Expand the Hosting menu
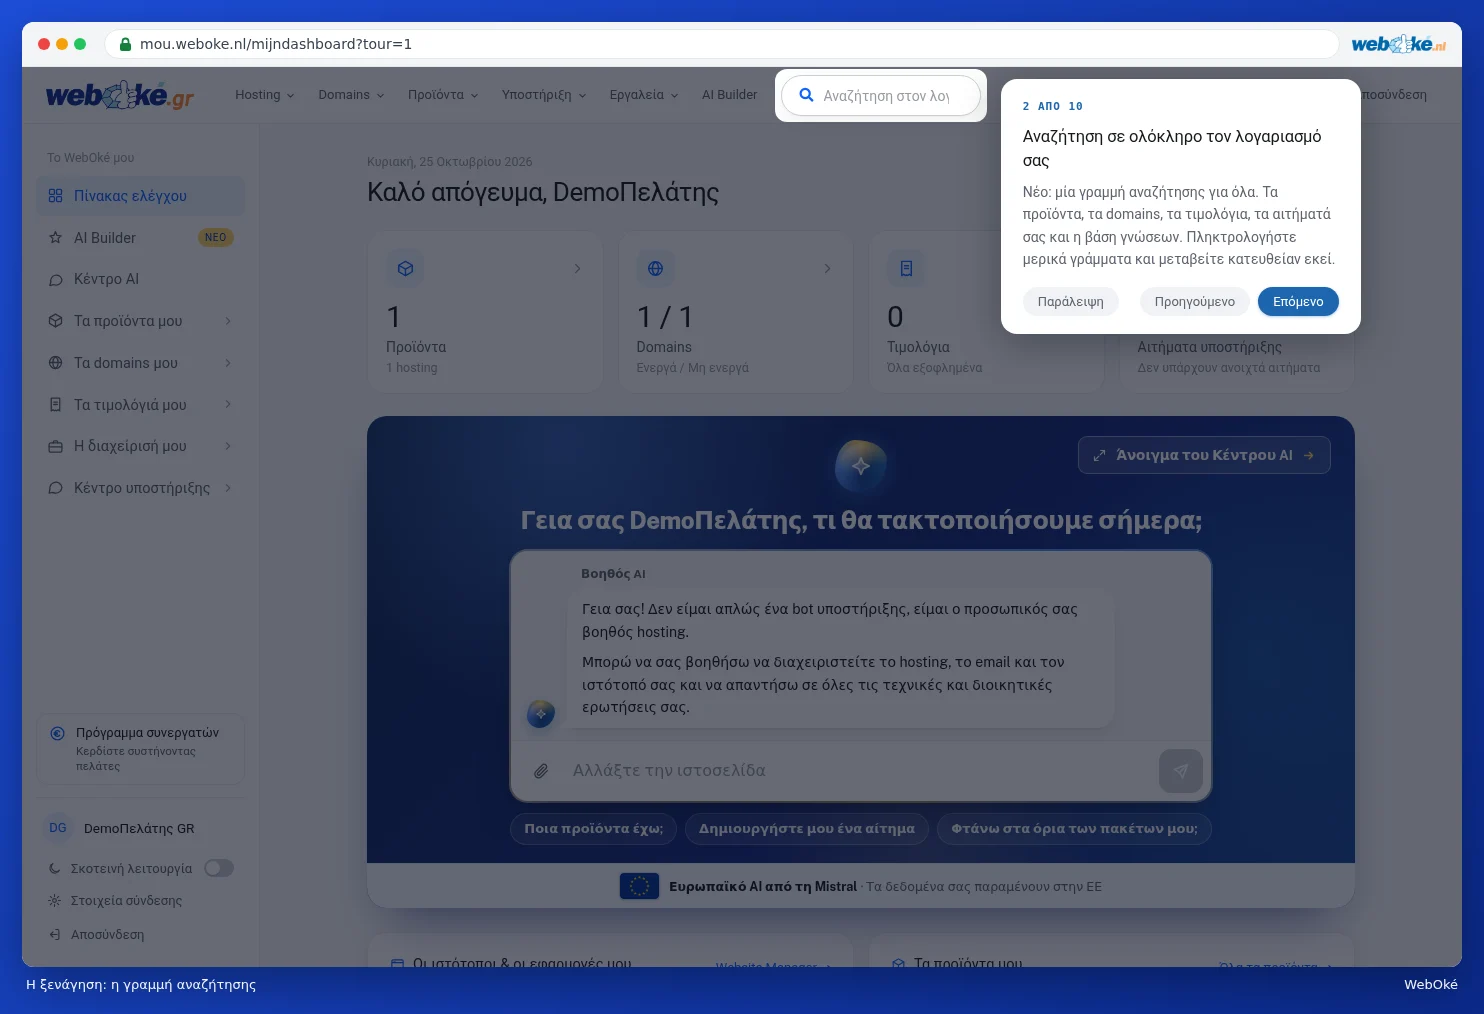This screenshot has height=1014, width=1484. 265,95
